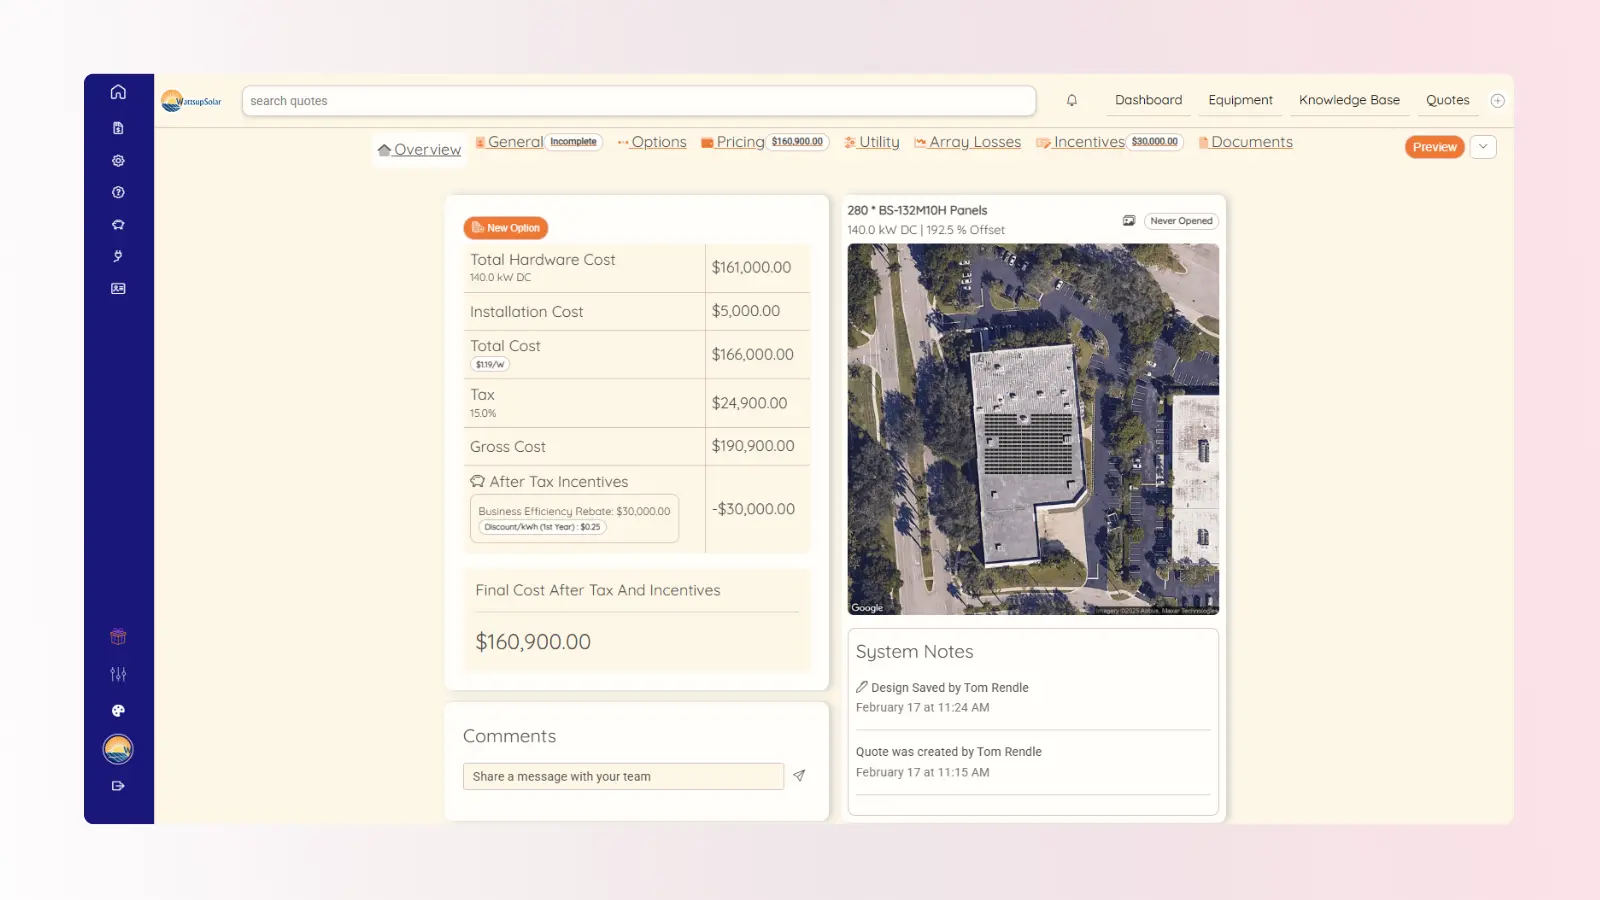Open the Knowledge Base menu item
This screenshot has height=900, width=1600.
point(1349,100)
